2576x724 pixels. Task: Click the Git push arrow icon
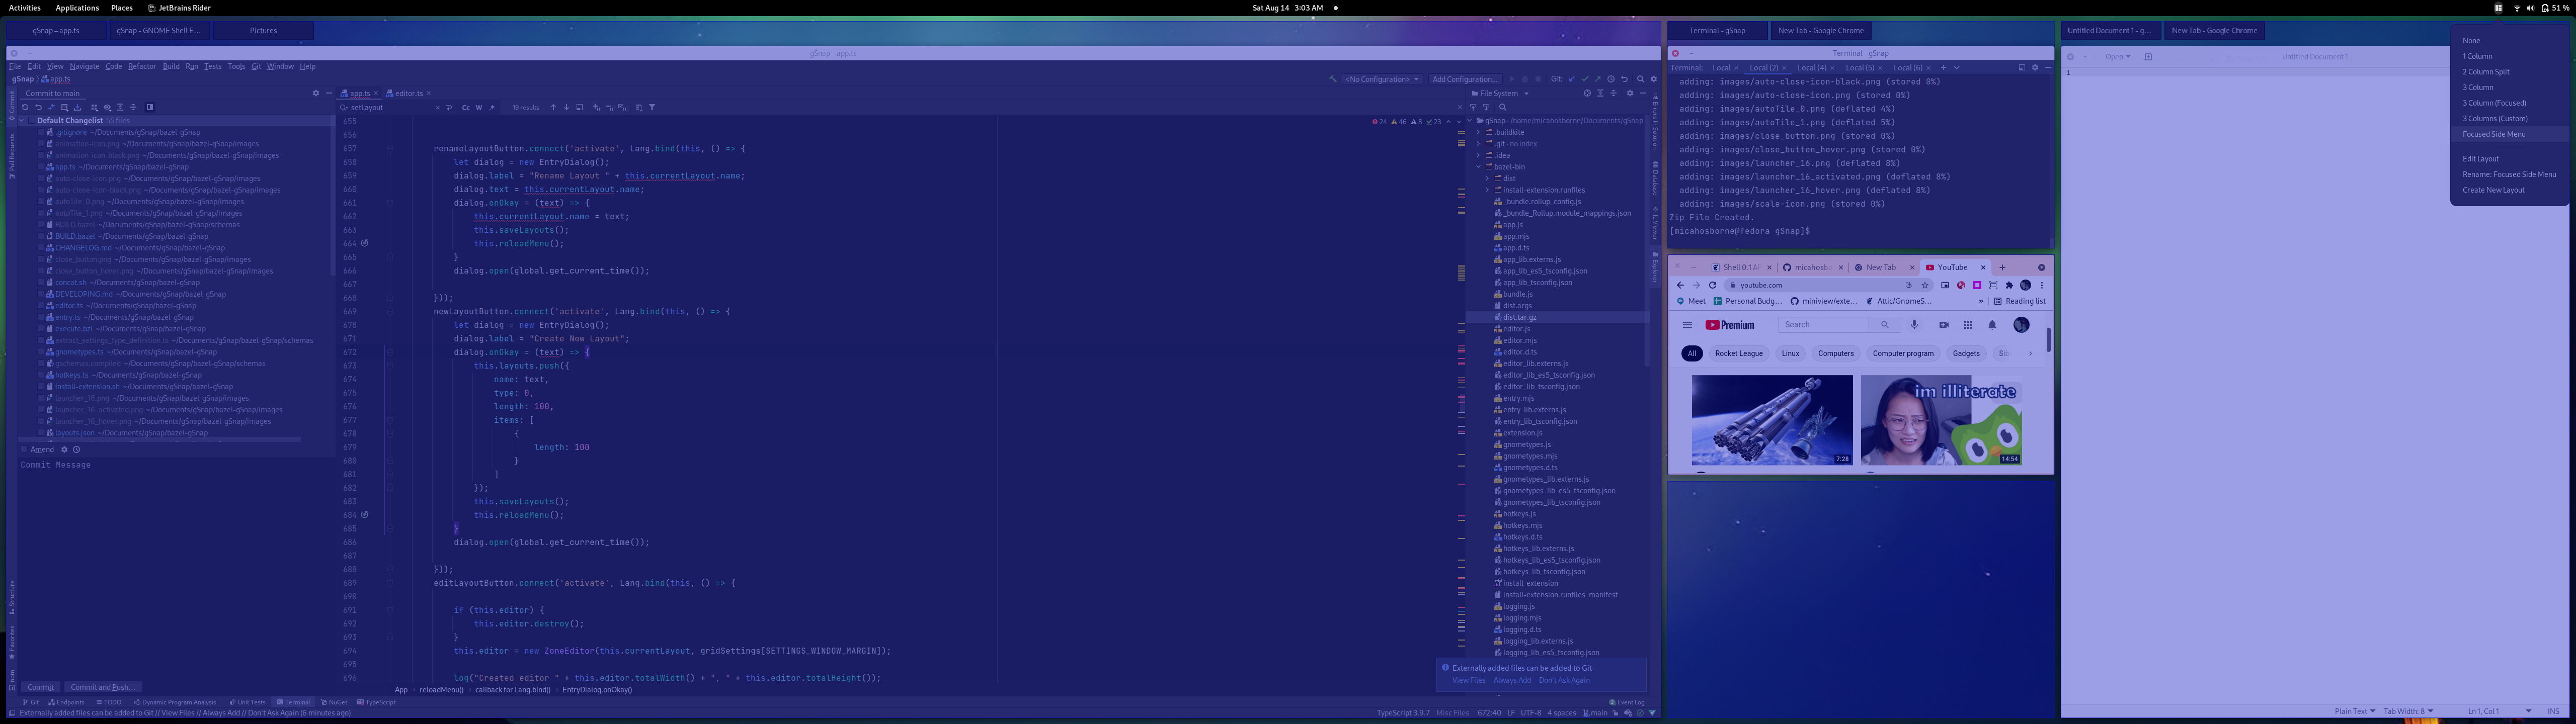click(x=1597, y=79)
